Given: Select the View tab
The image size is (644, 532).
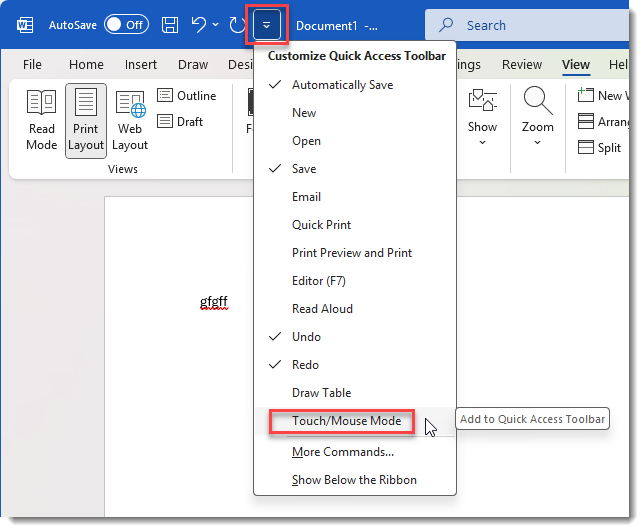Looking at the screenshot, I should tap(576, 64).
